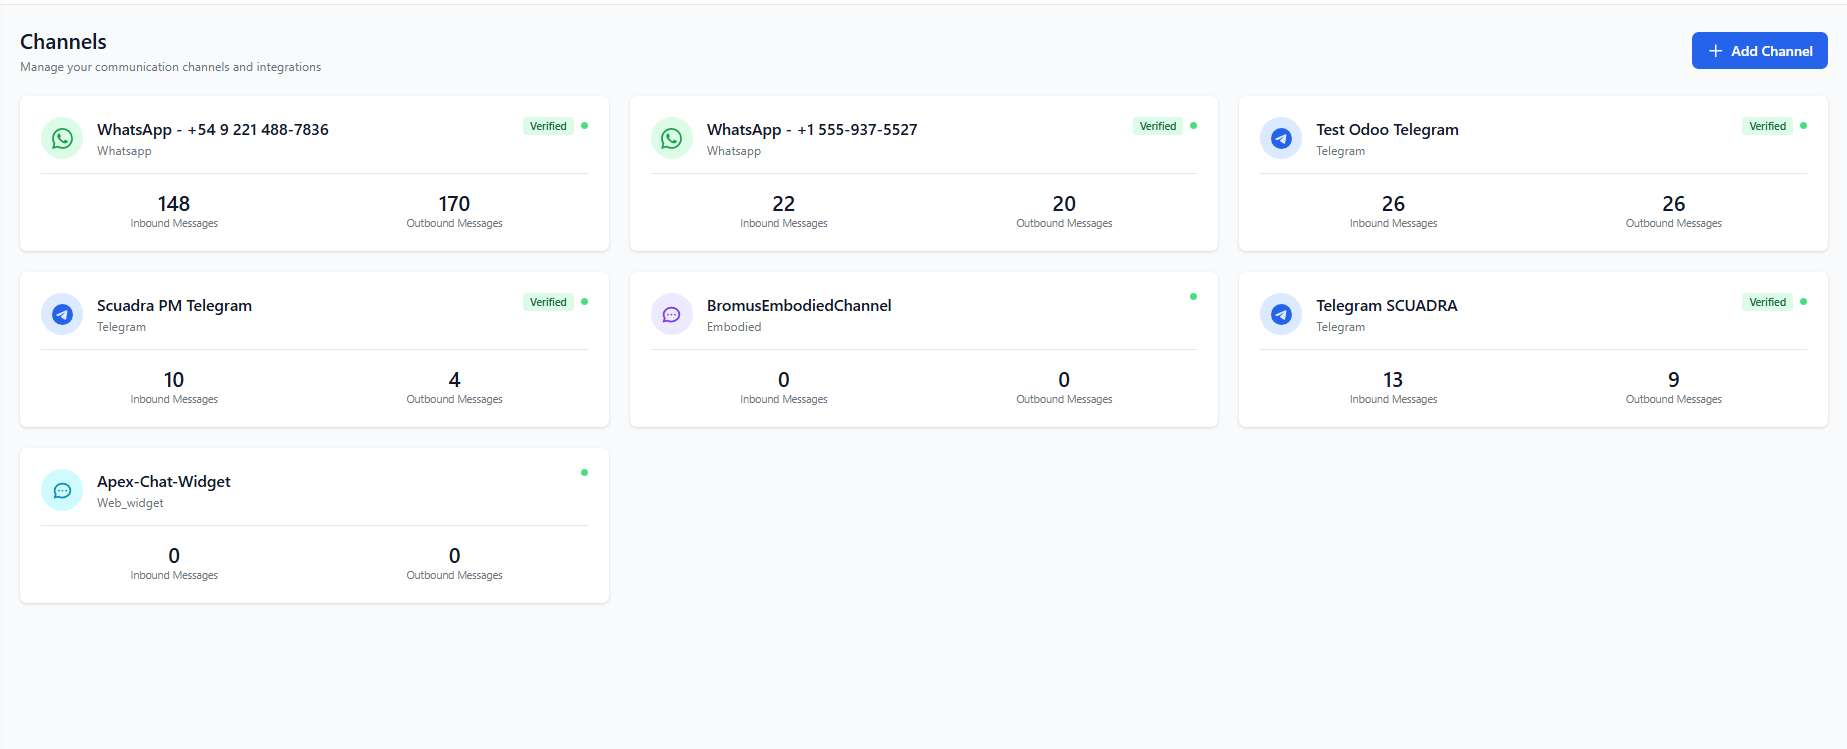Image resolution: width=1847 pixels, height=749 pixels.
Task: Click Verified badge on WhatsApp +1 555 card
Action: click(x=1158, y=126)
